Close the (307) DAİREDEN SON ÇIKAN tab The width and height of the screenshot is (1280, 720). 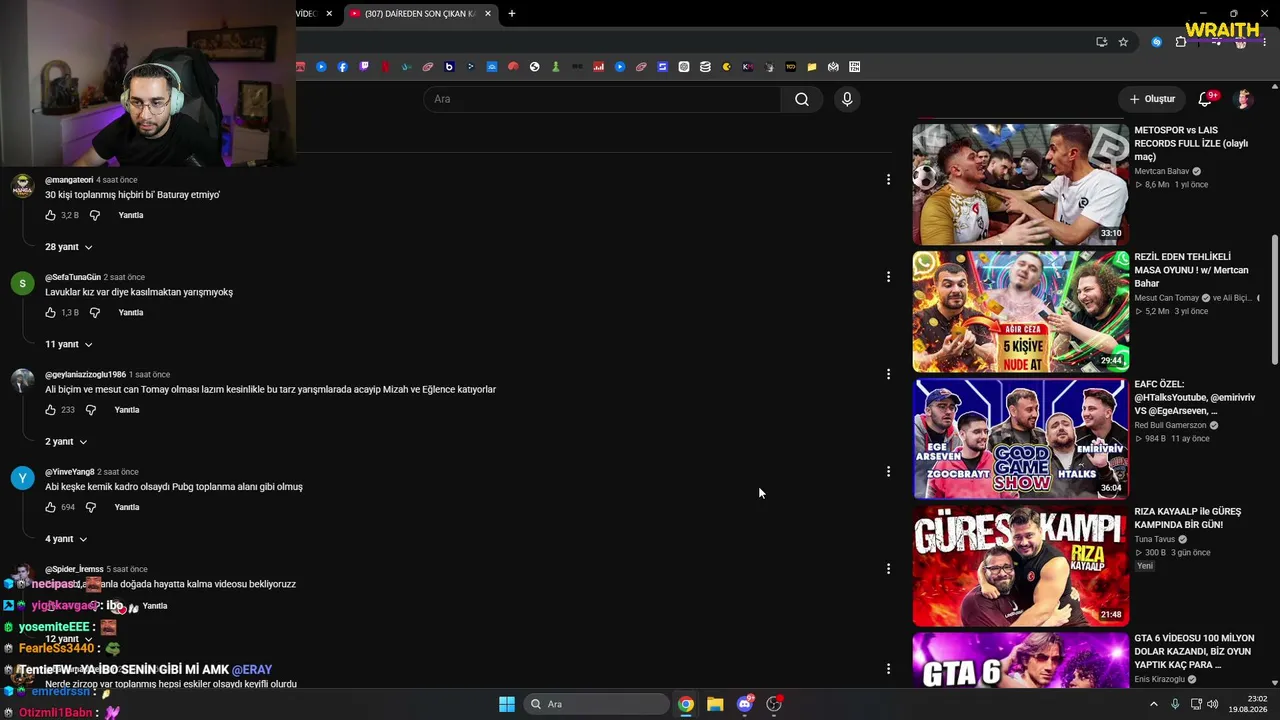point(488,14)
